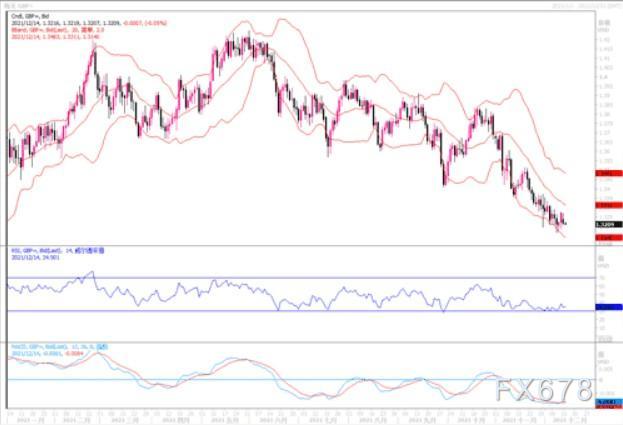Select the RSI indicator legend label
The image size is (623, 425).
click(x=58, y=251)
